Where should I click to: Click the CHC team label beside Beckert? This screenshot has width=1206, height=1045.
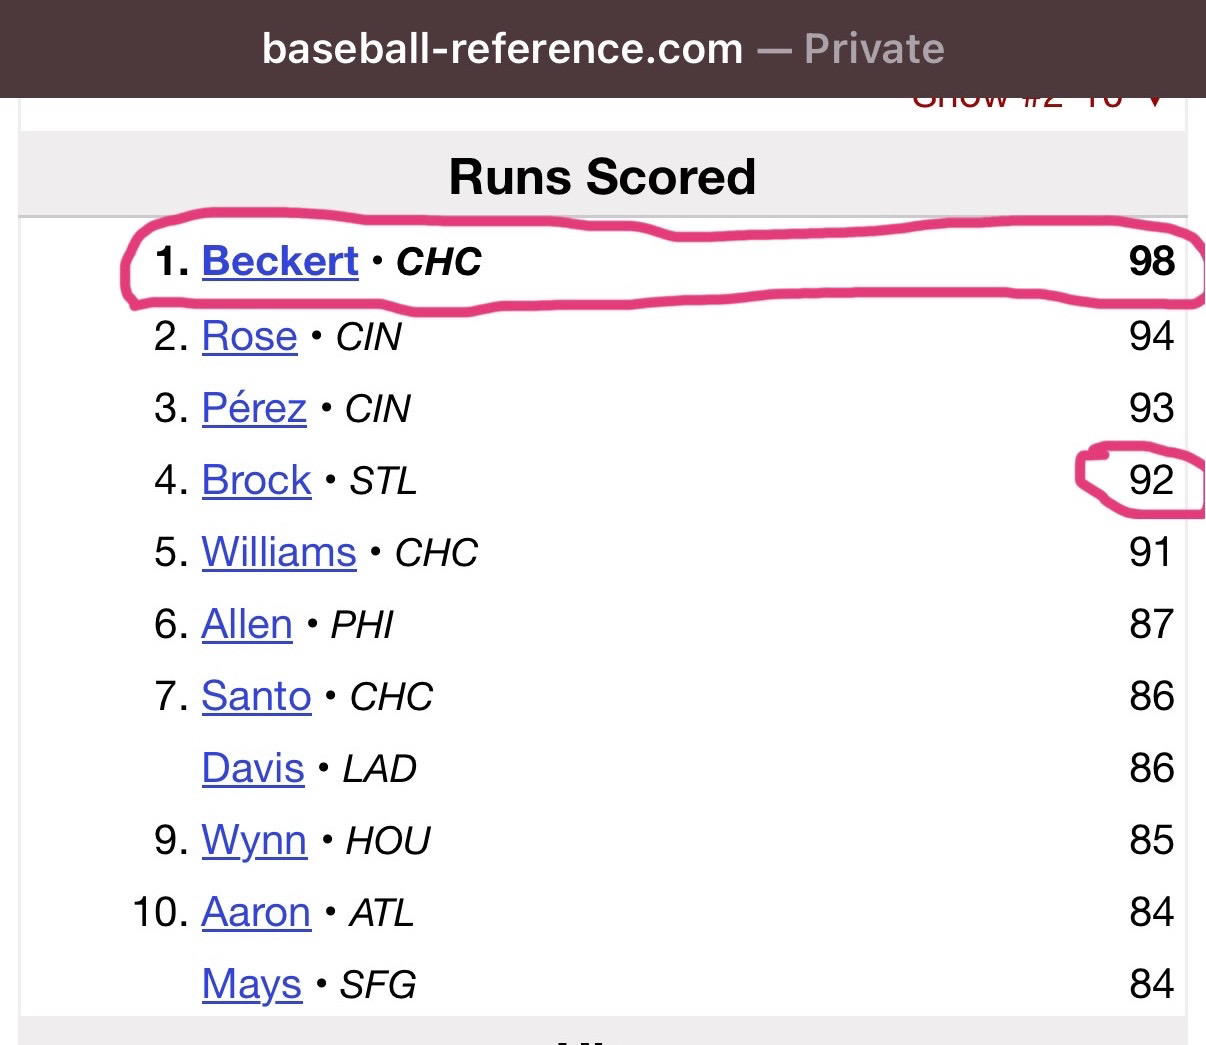click(439, 263)
